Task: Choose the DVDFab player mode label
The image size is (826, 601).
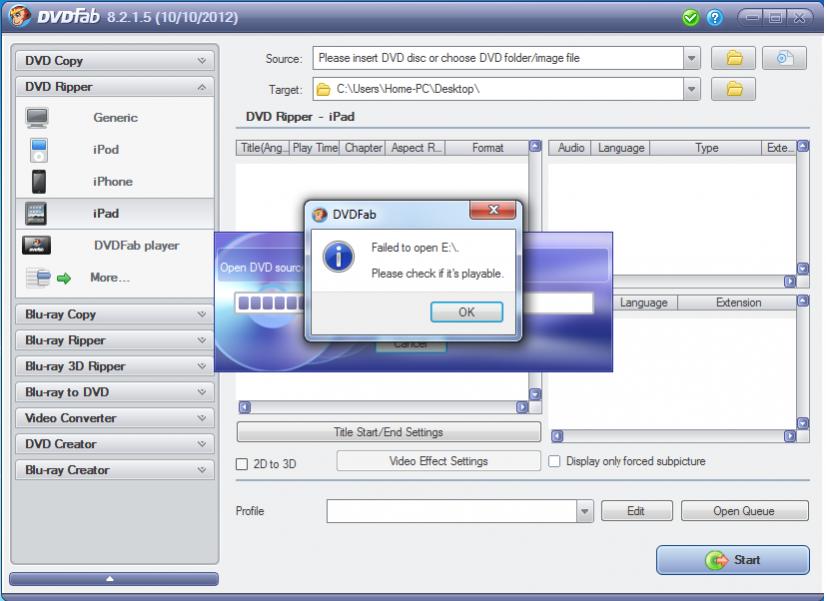Action: click(x=136, y=245)
